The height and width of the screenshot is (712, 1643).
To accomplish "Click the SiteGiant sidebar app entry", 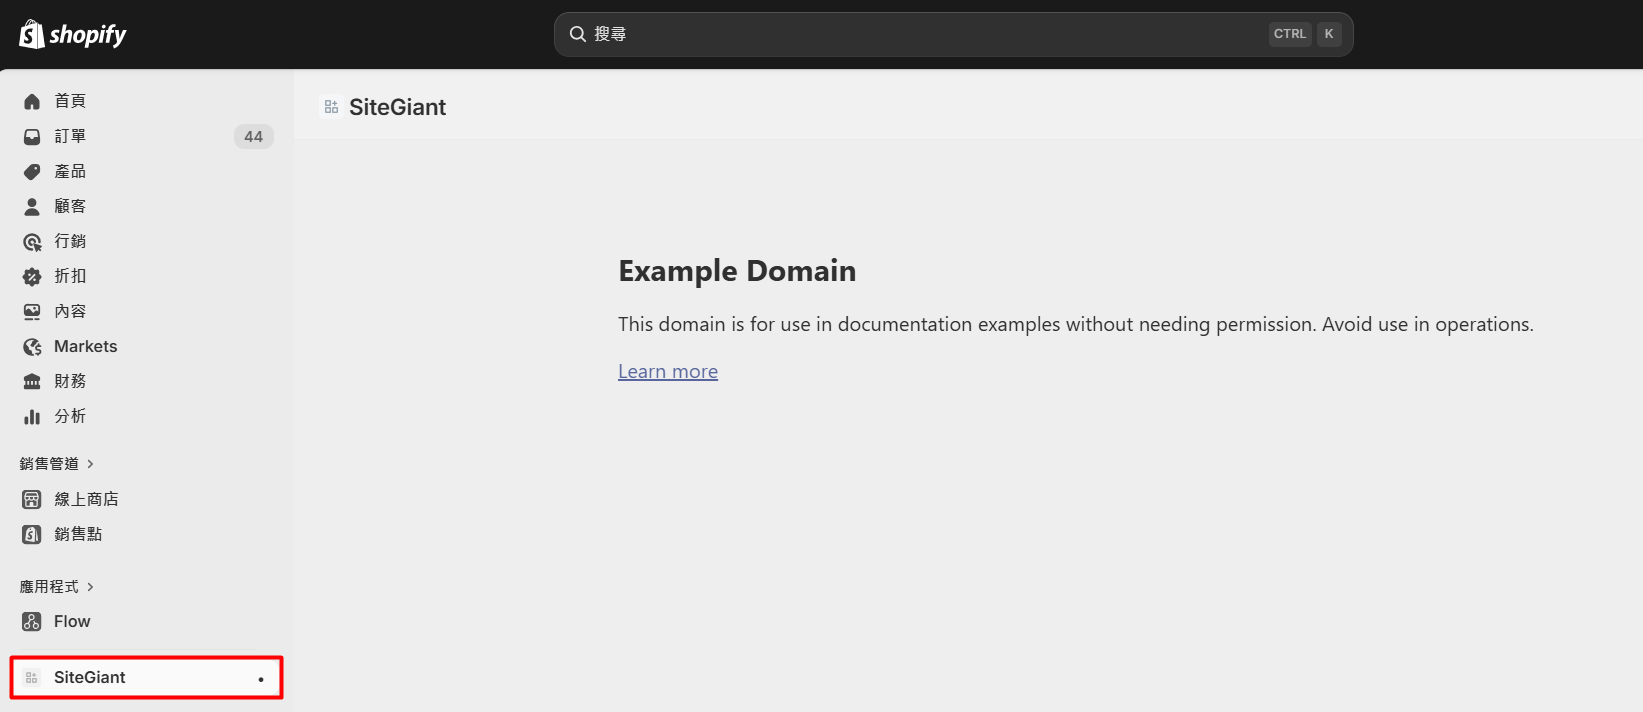I will 90,677.
